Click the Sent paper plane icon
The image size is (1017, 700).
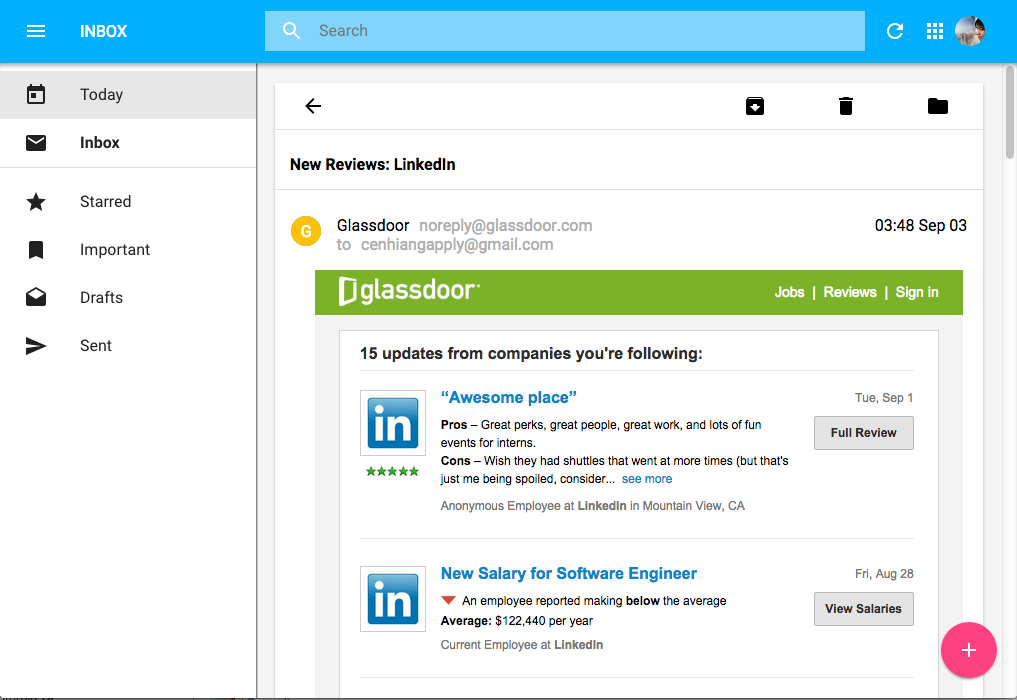coord(36,346)
